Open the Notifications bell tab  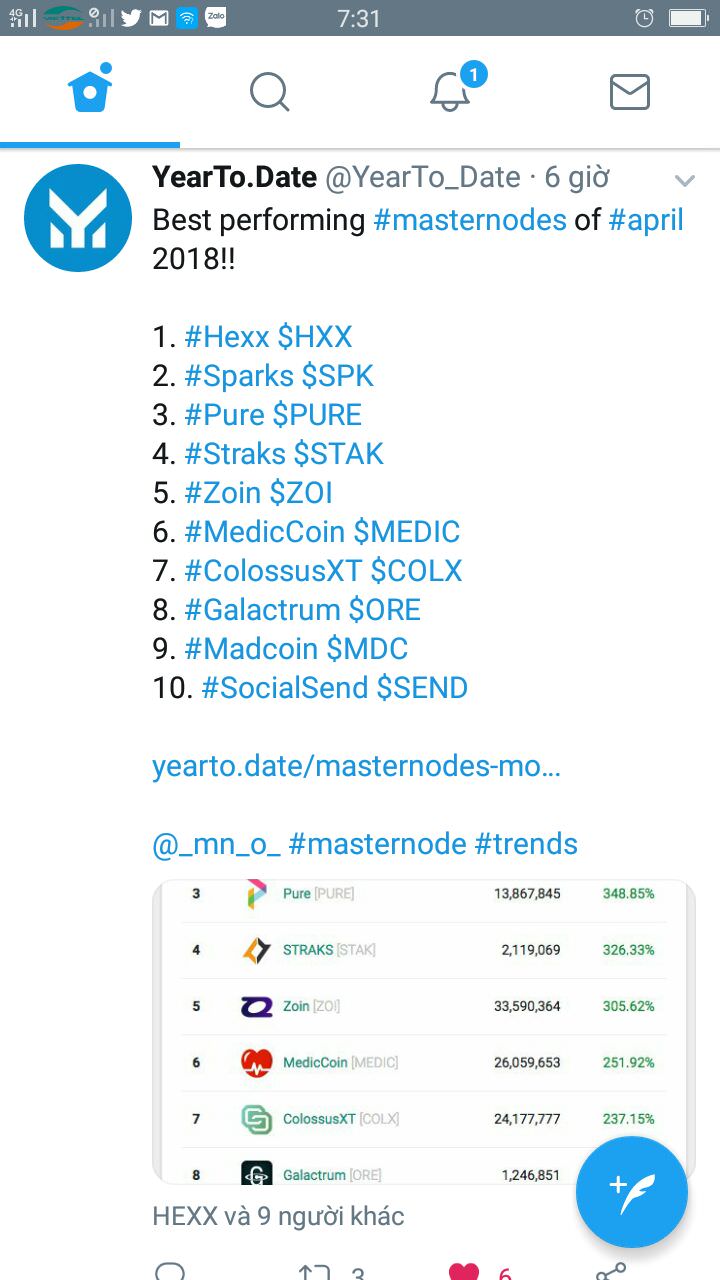click(450, 92)
